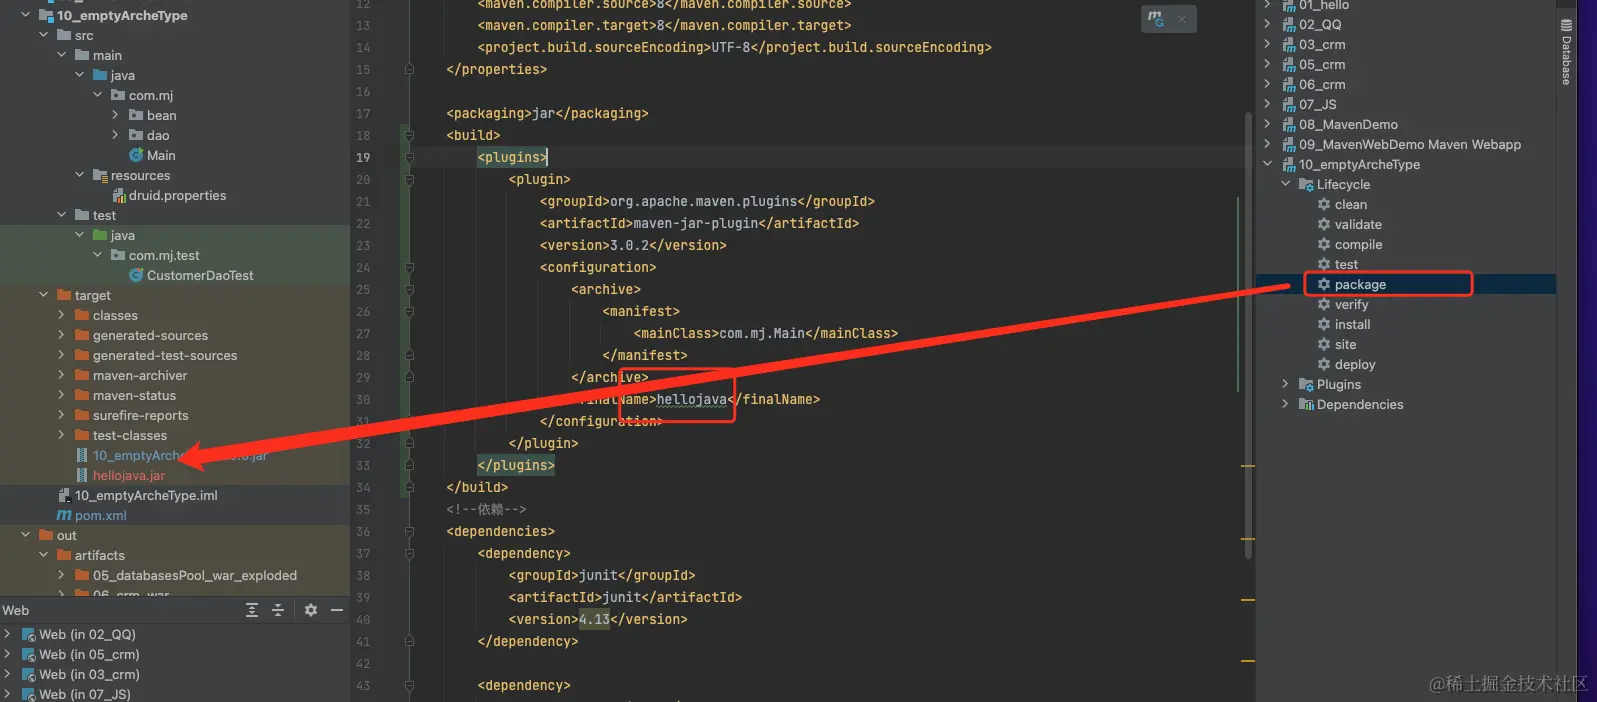
Task: Select the maven-status folder
Action: 134,396
